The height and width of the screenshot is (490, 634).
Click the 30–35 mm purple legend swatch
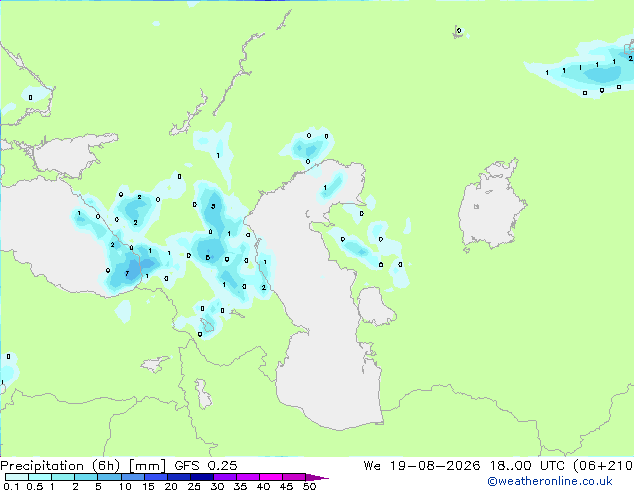pyautogui.click(x=225, y=477)
